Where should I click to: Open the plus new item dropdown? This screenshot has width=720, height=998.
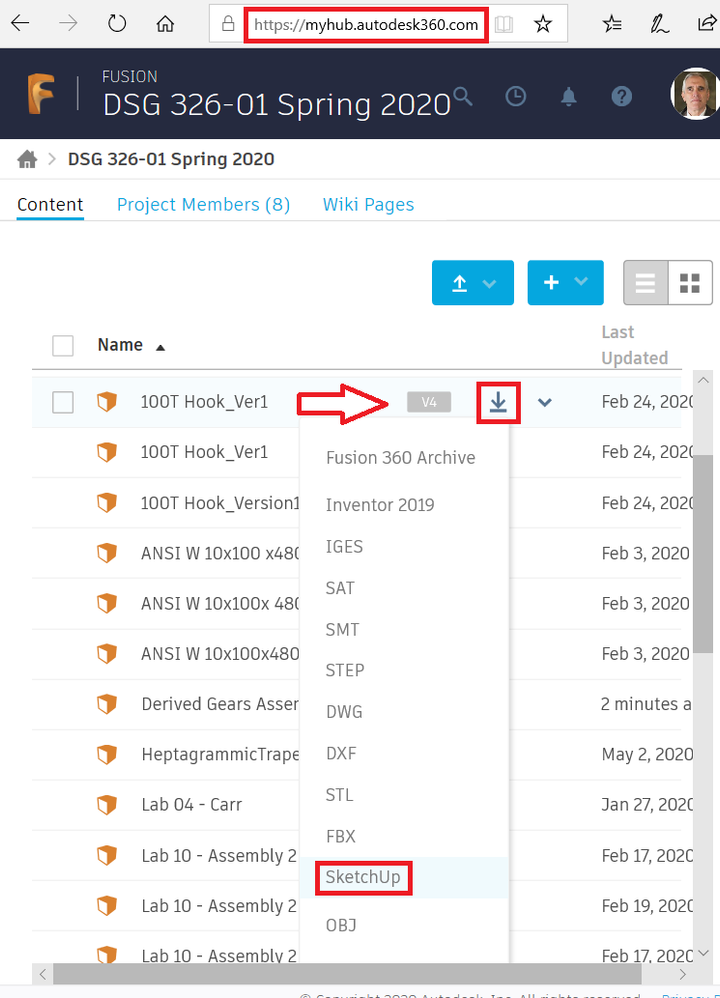click(x=565, y=283)
